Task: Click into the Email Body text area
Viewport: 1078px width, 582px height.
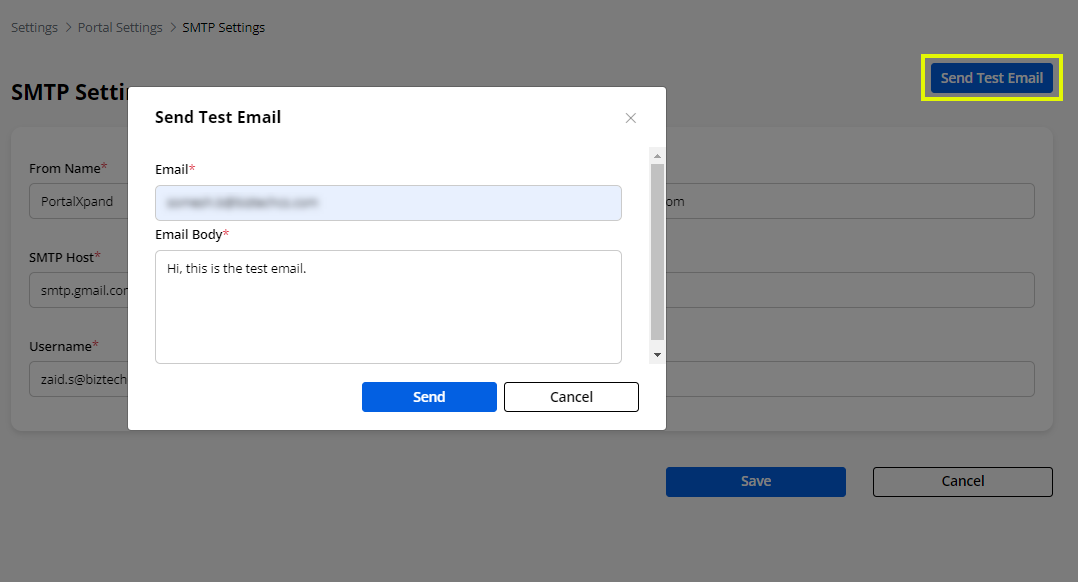Action: point(388,306)
